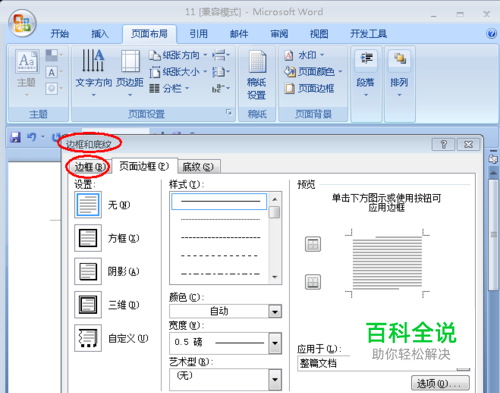500x393 pixels.
Task: Open 纸张方向 orientation menu
Action: 178,55
